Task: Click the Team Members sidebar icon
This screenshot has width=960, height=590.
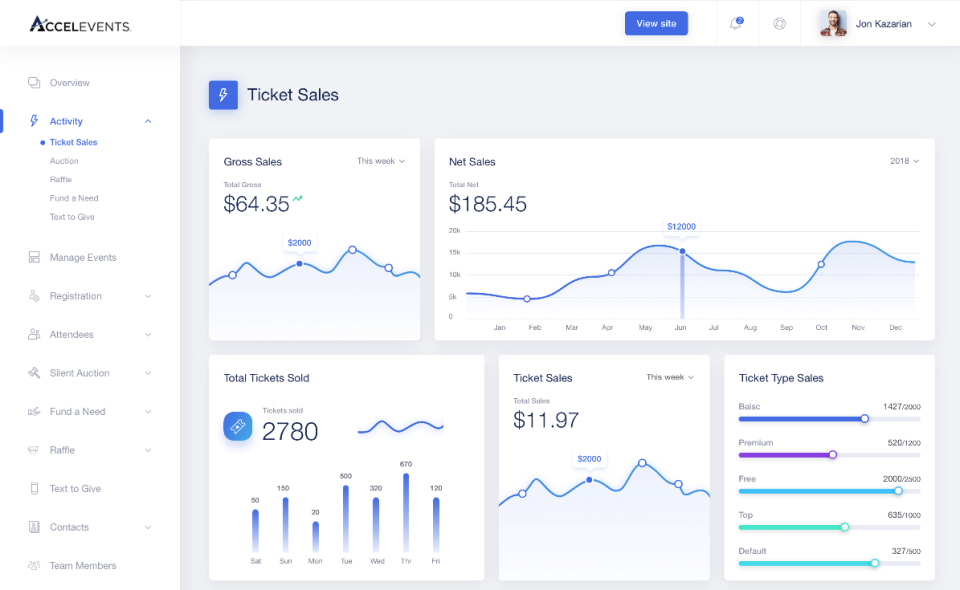Action: [34, 566]
